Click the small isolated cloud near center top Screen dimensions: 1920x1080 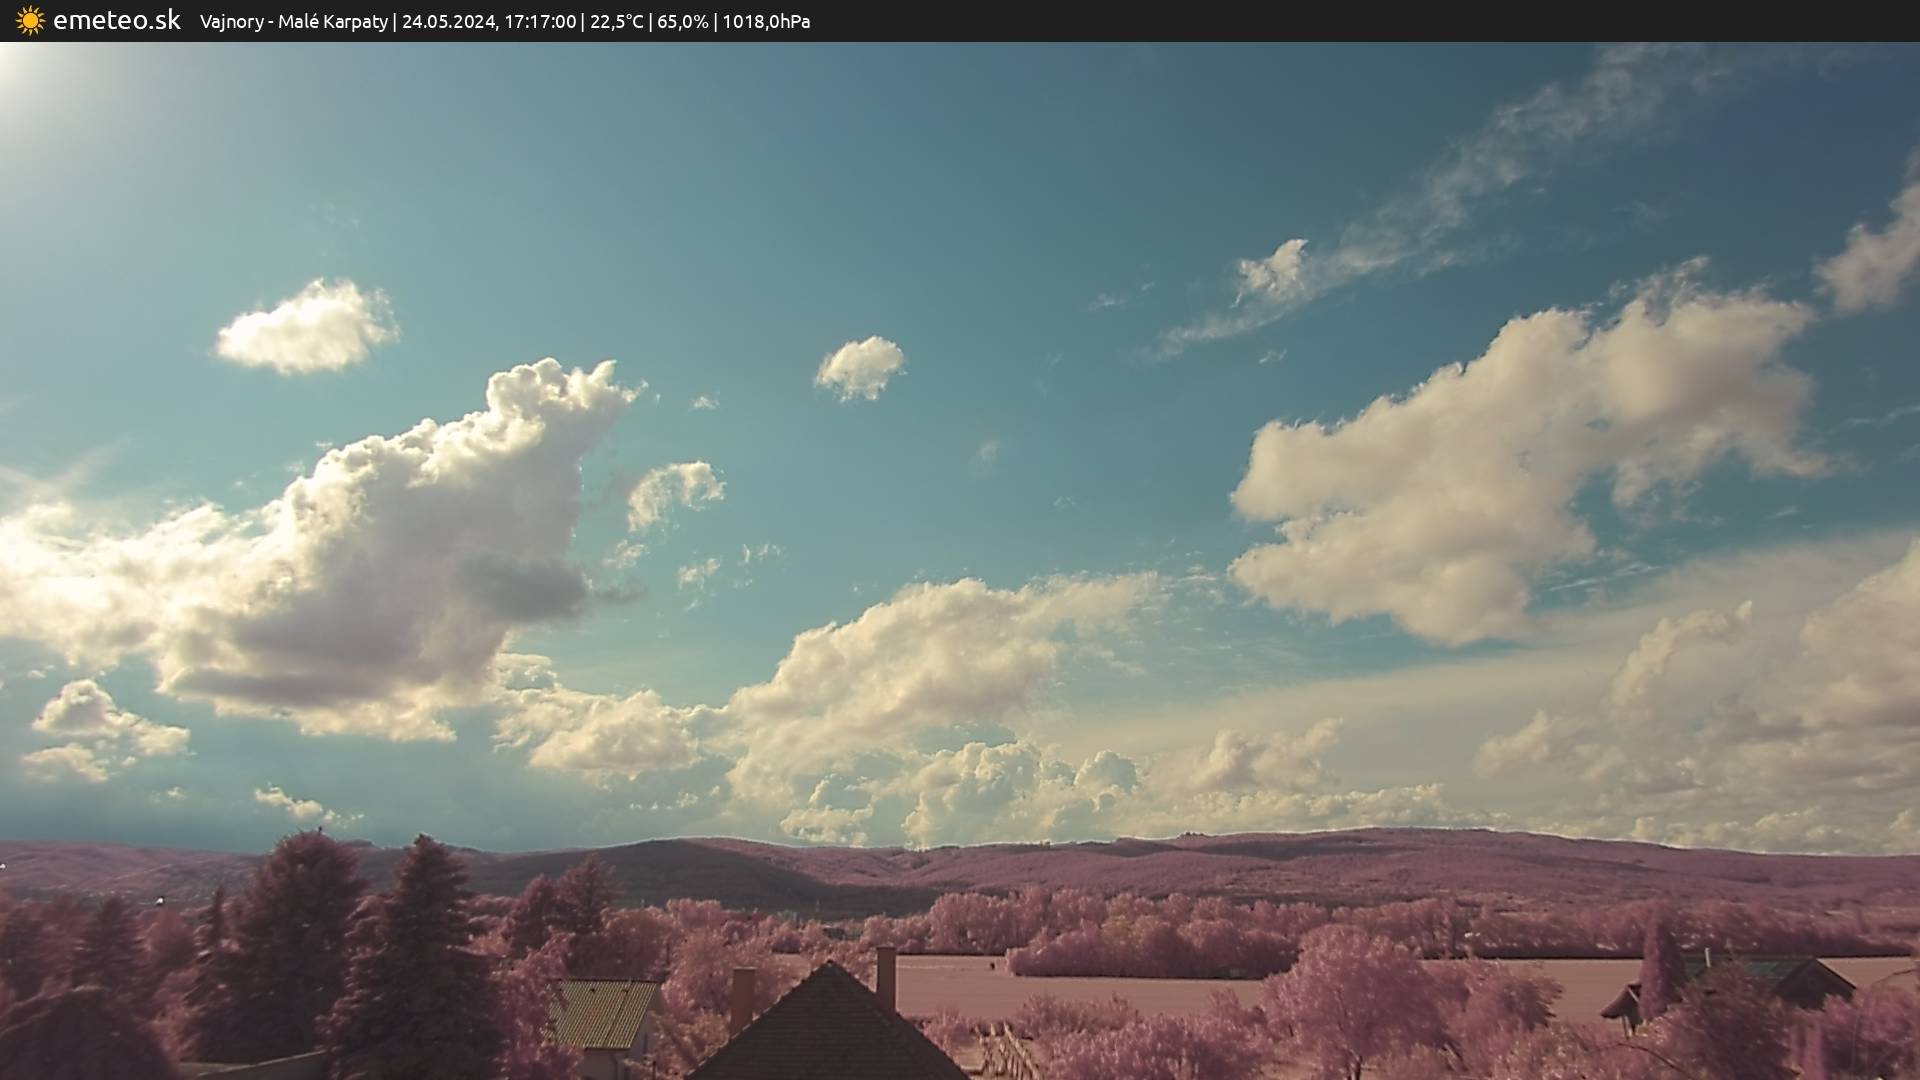pyautogui.click(x=860, y=366)
